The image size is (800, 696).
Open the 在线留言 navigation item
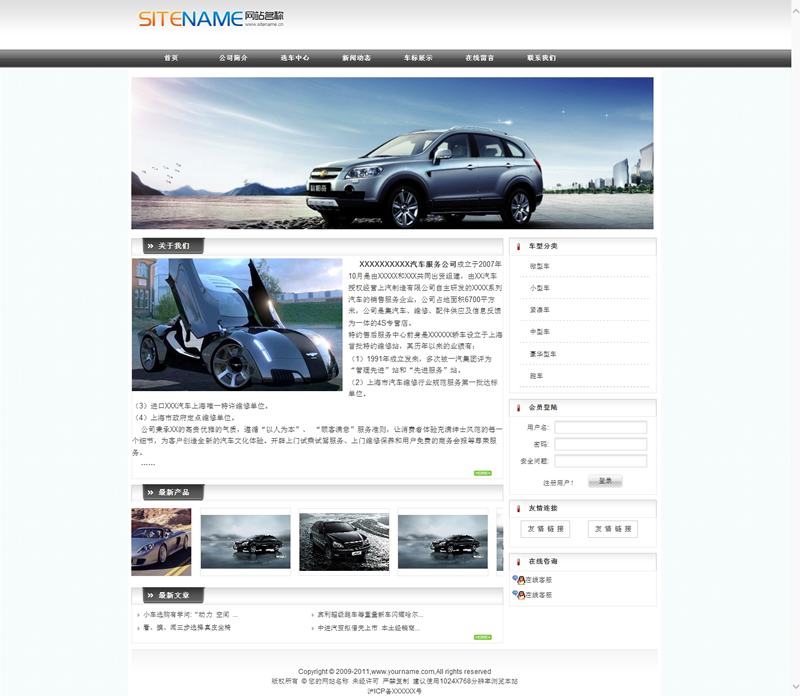[x=480, y=58]
